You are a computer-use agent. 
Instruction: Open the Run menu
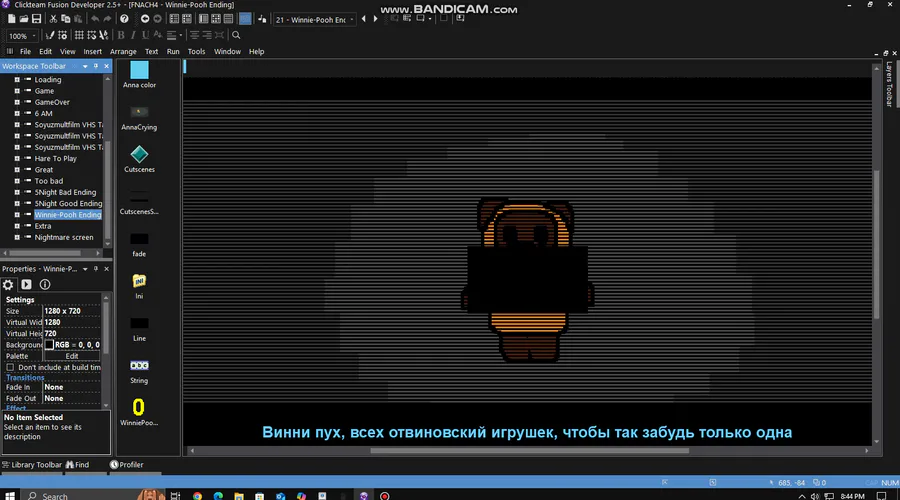pos(173,52)
